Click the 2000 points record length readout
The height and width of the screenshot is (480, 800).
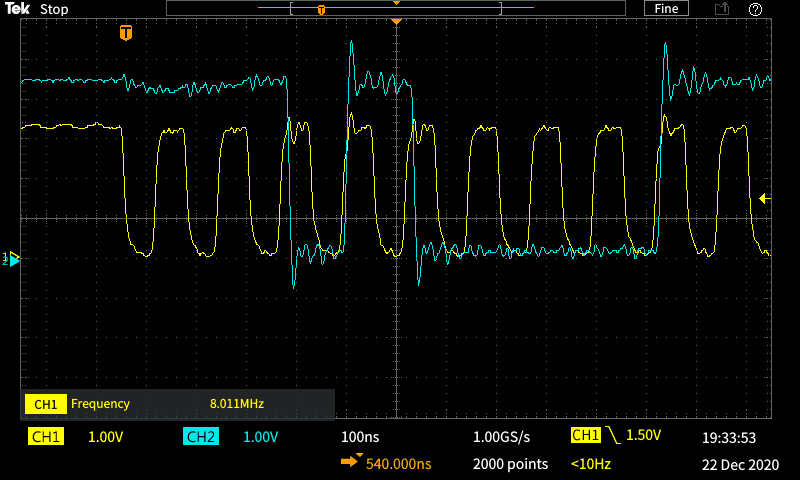[510, 464]
